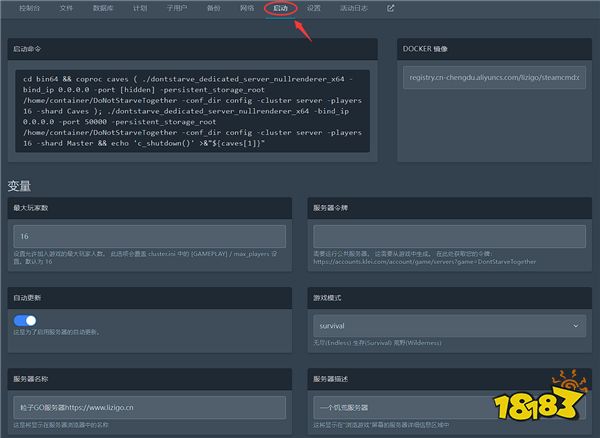600x438 pixels.
Task: View the 活动日志 activity log tab
Action: (x=354, y=8)
